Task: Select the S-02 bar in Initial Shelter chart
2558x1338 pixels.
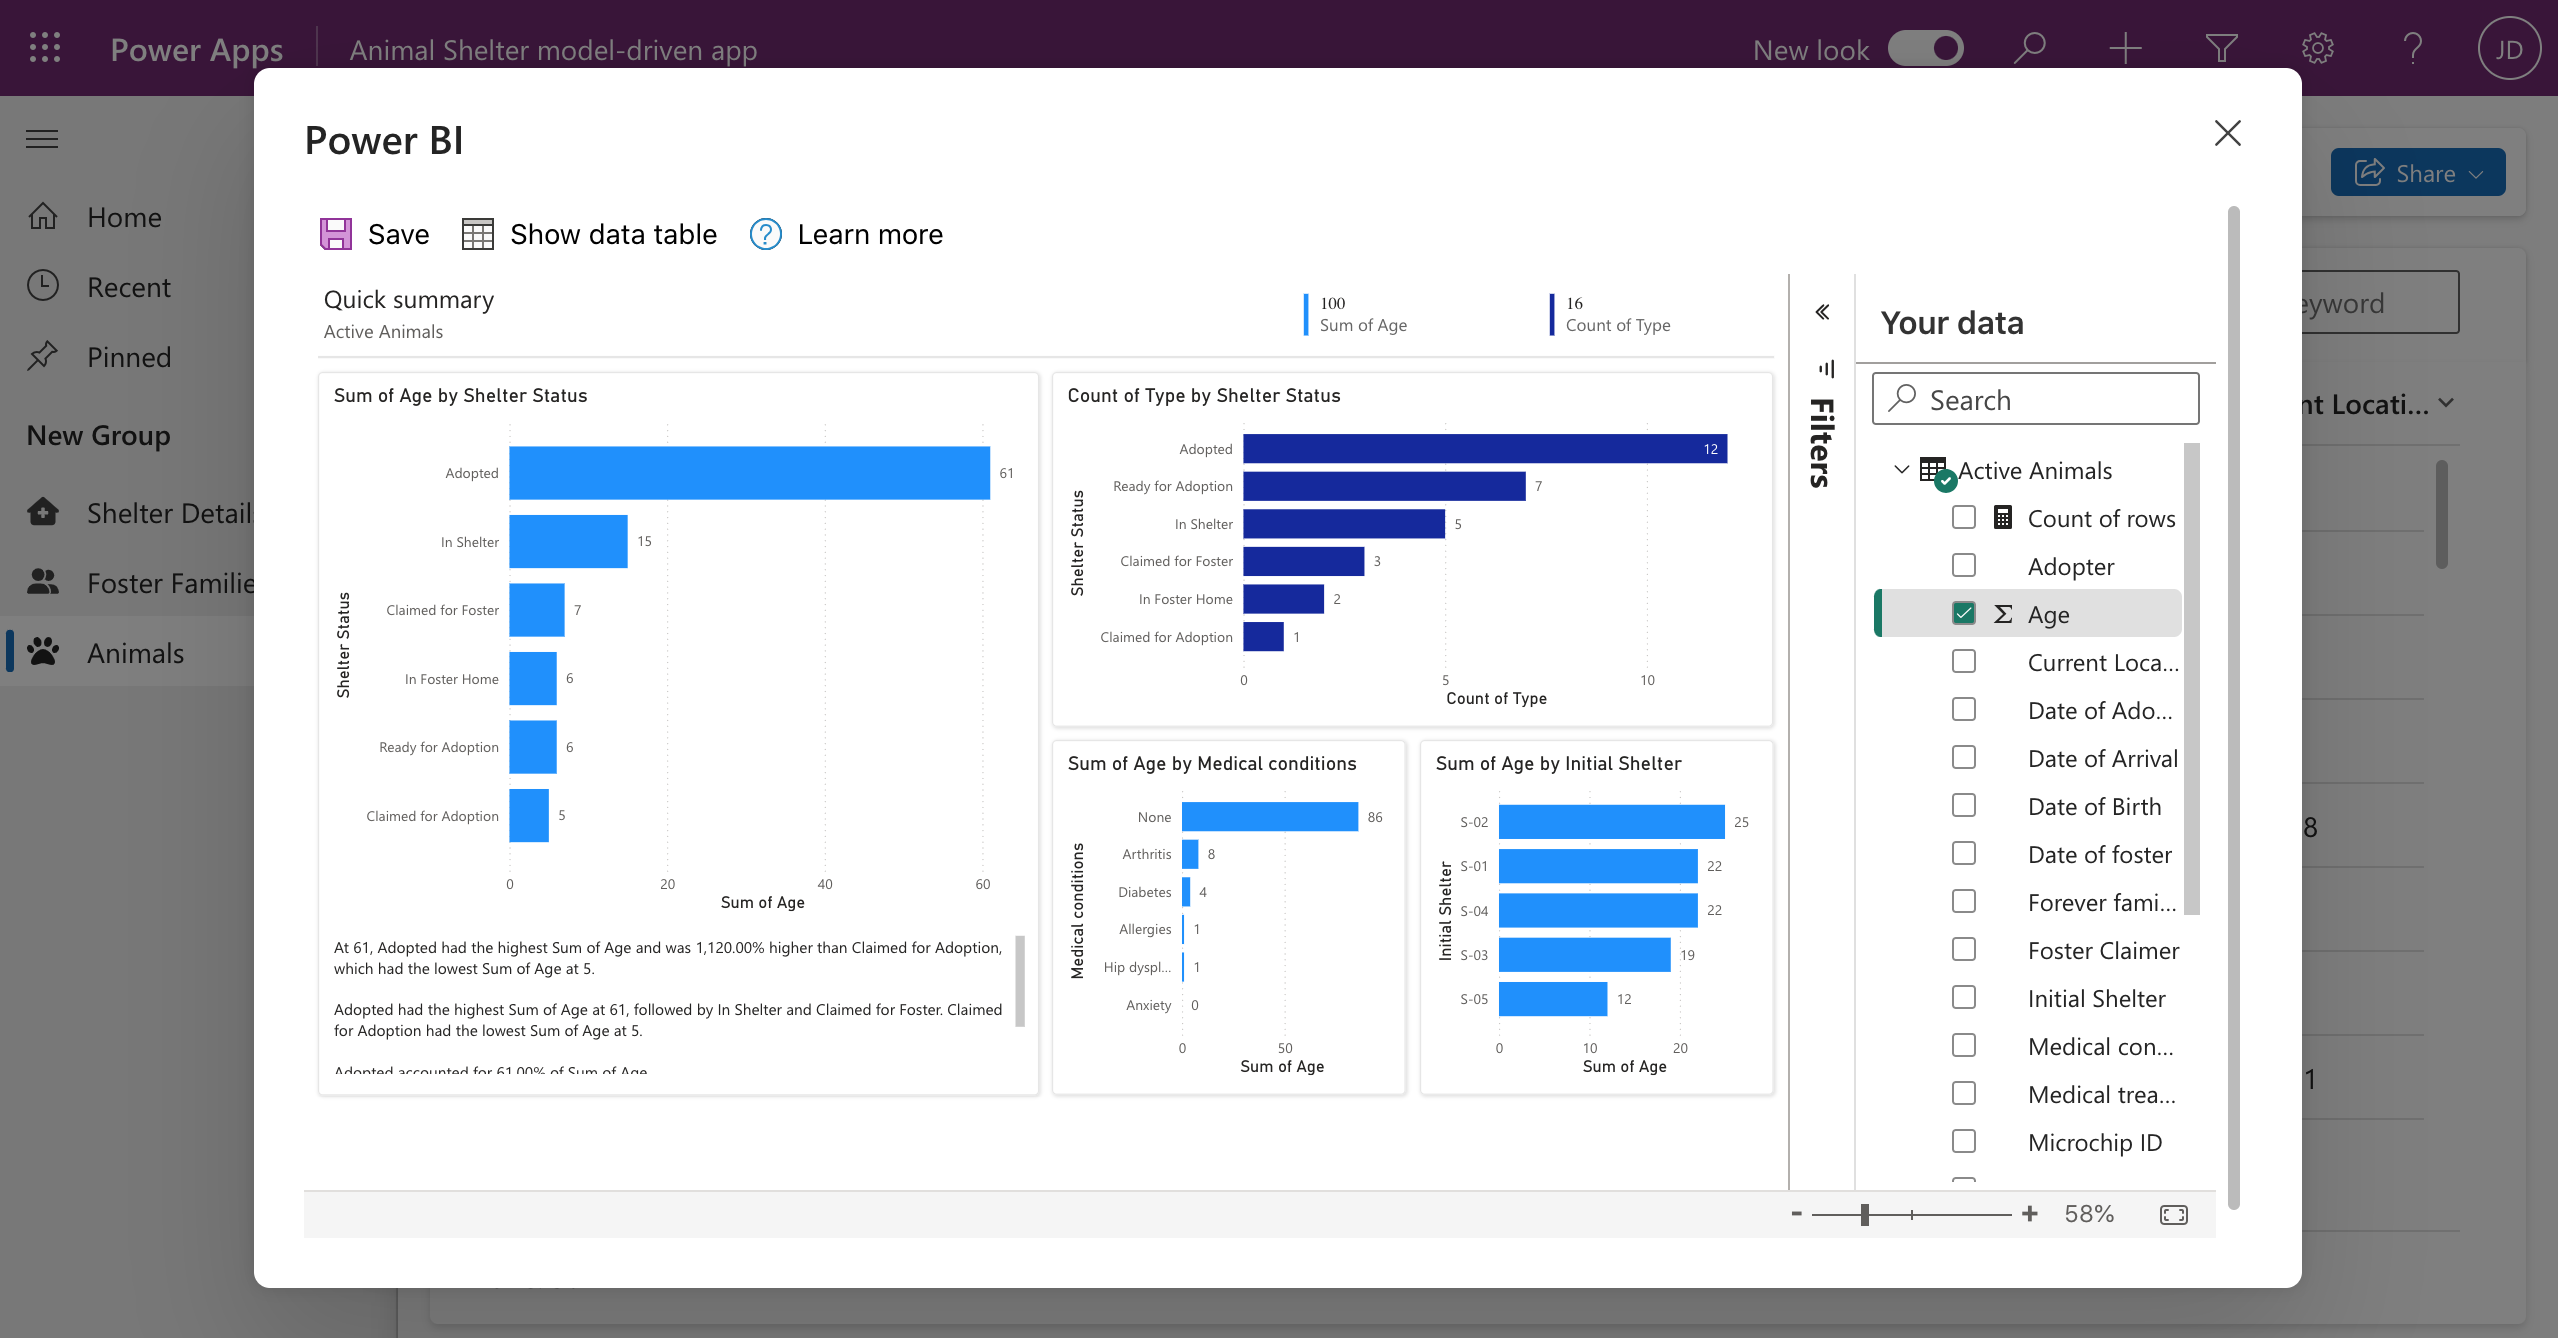Action: [1612, 822]
